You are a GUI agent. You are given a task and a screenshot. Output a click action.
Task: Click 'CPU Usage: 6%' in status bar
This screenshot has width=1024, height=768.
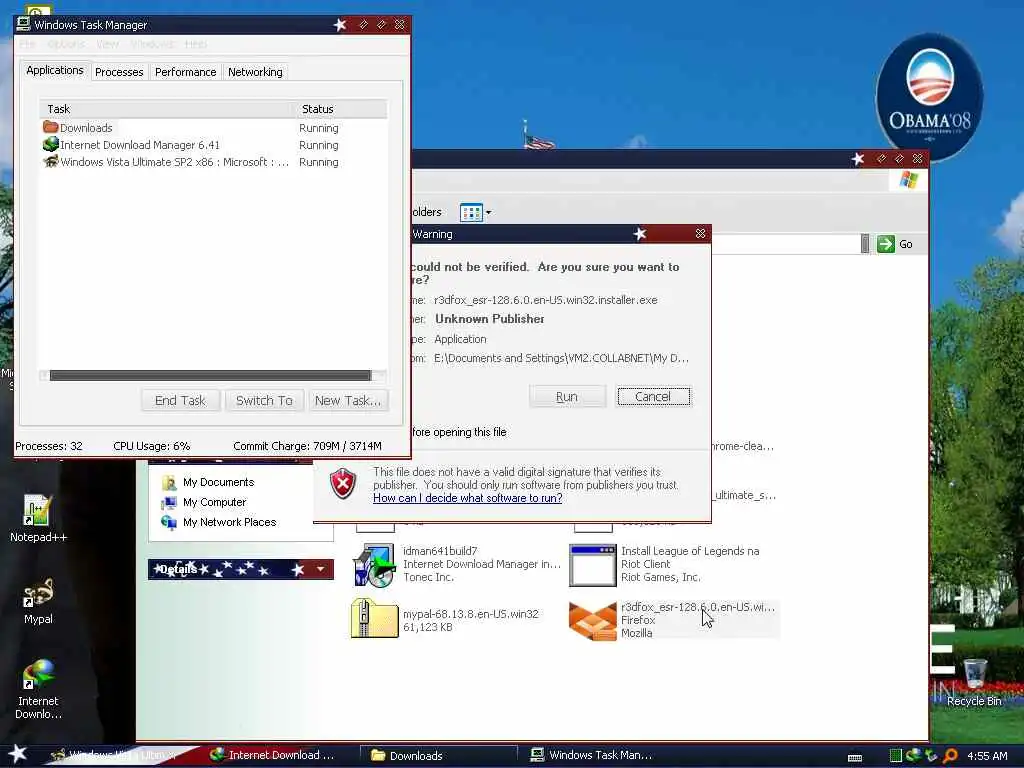click(152, 446)
